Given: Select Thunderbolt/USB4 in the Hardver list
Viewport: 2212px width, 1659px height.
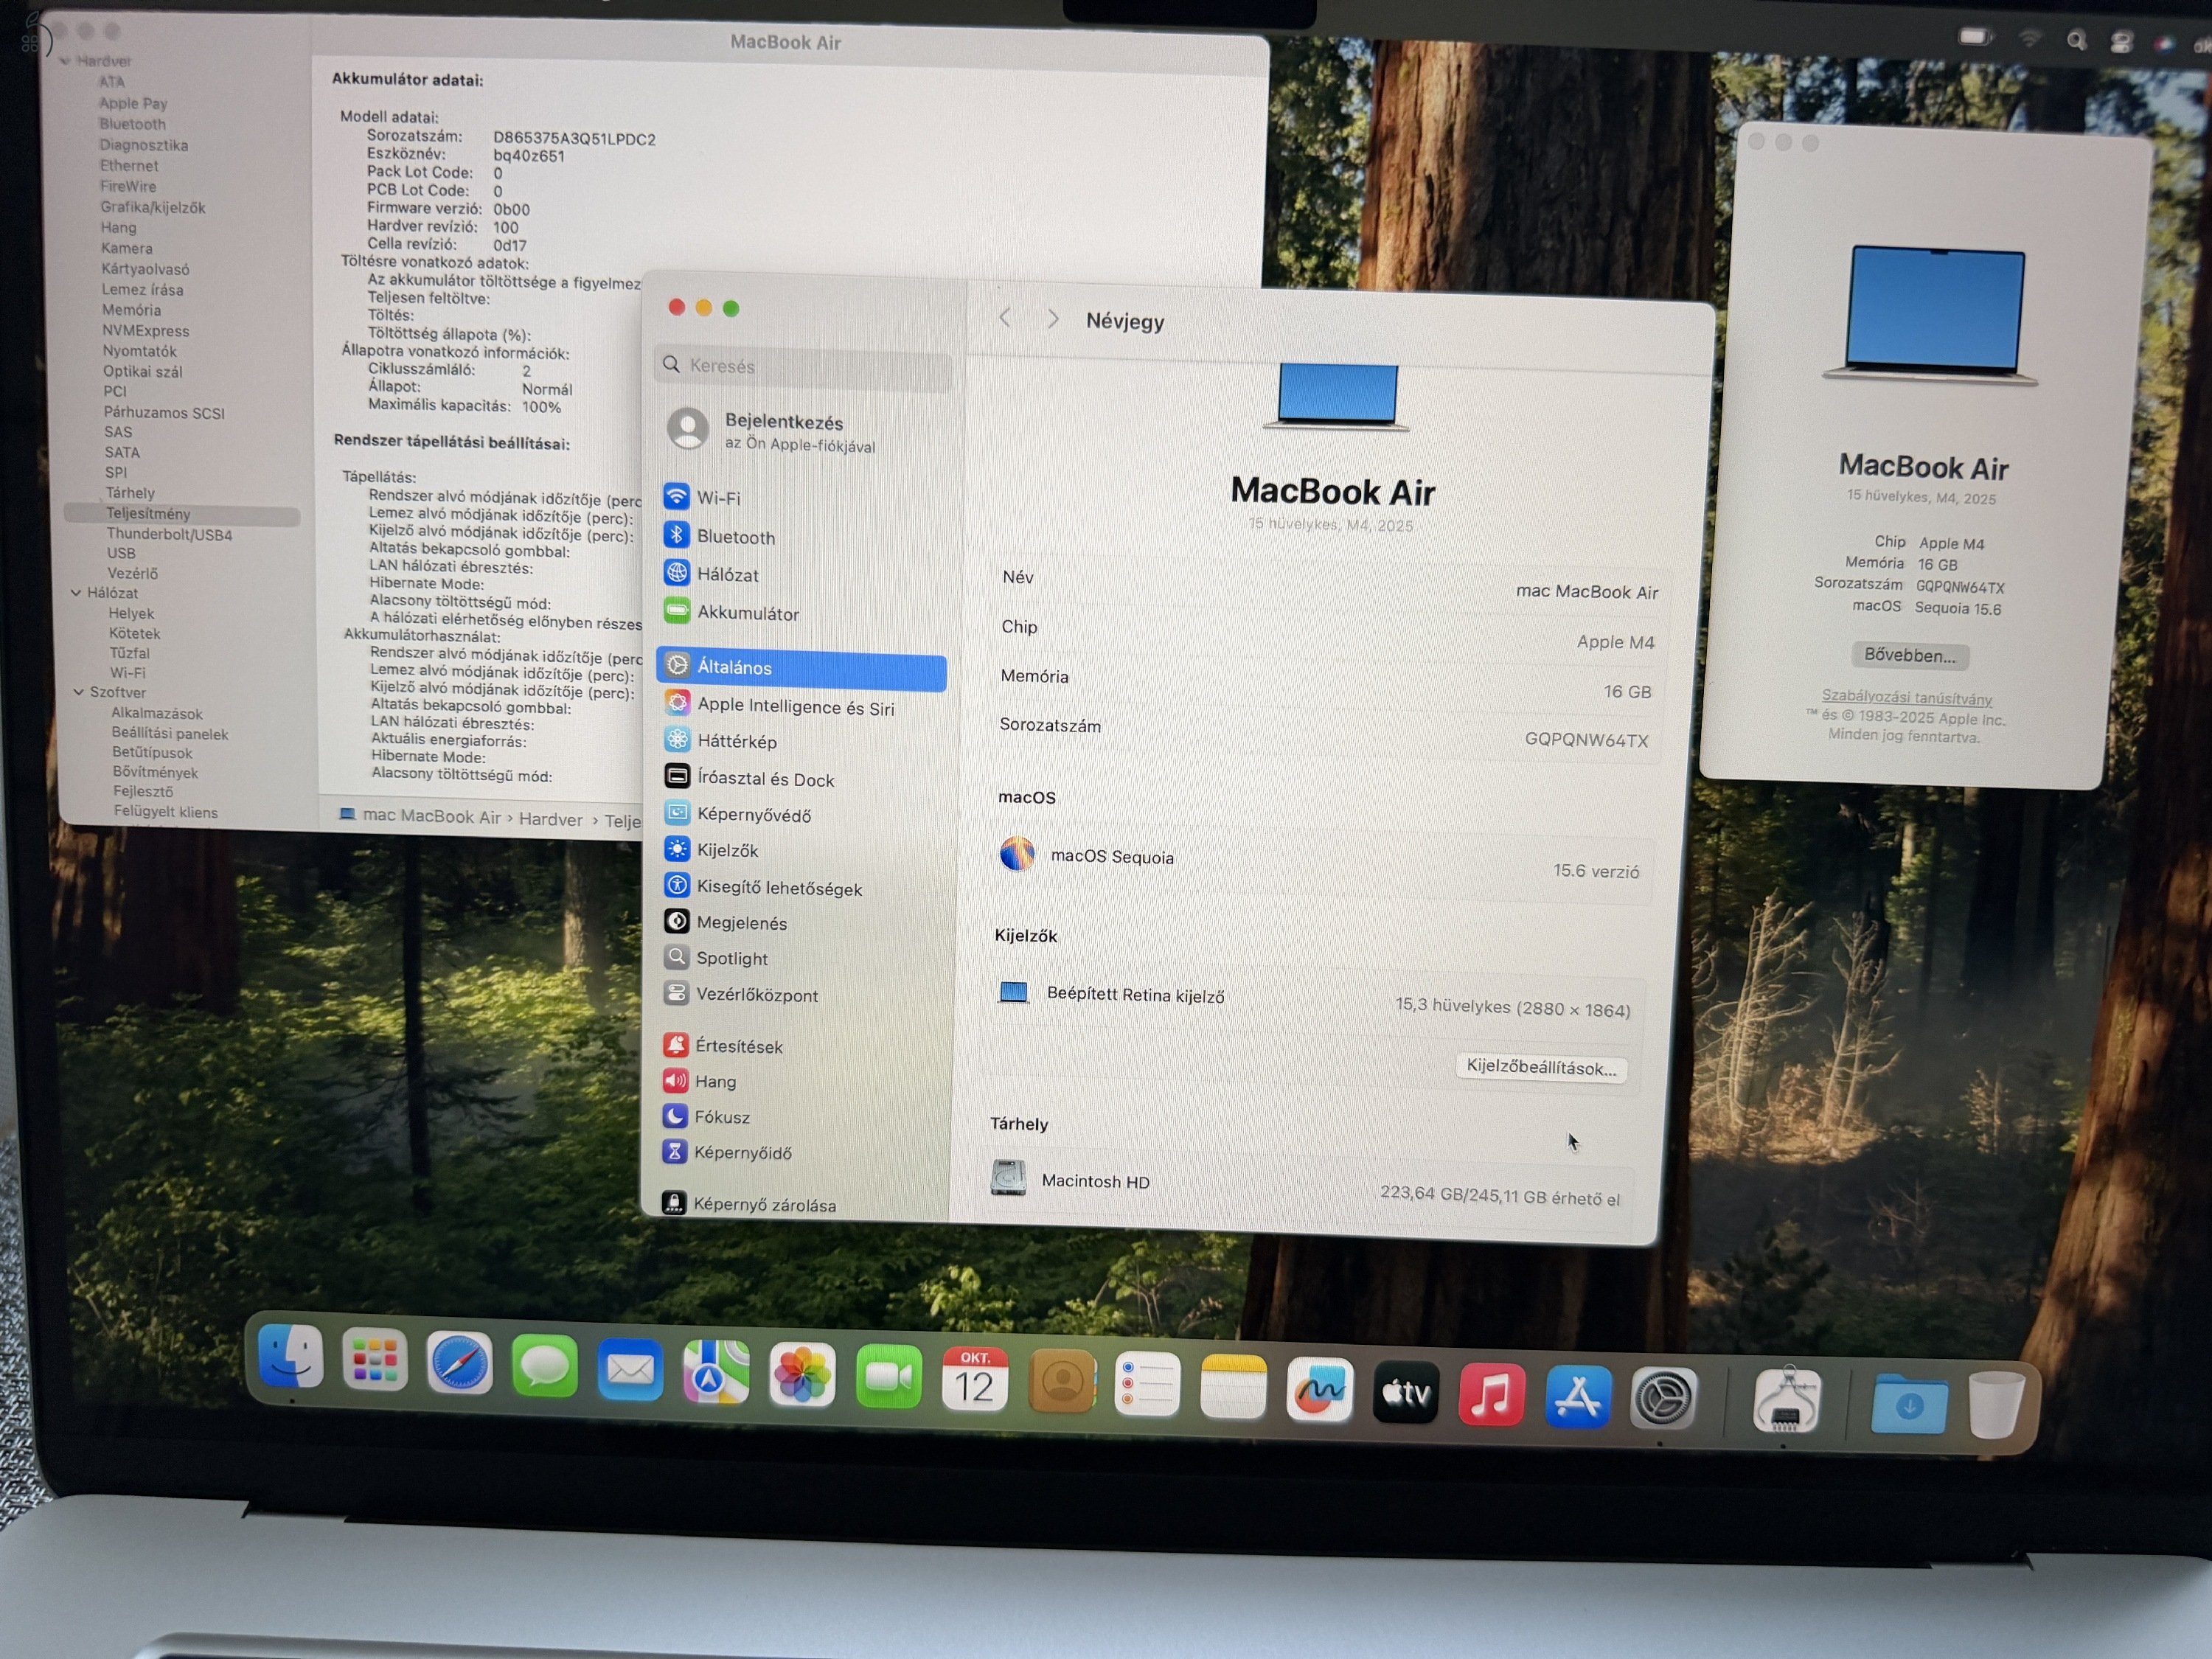Looking at the screenshot, I should coord(169,535).
